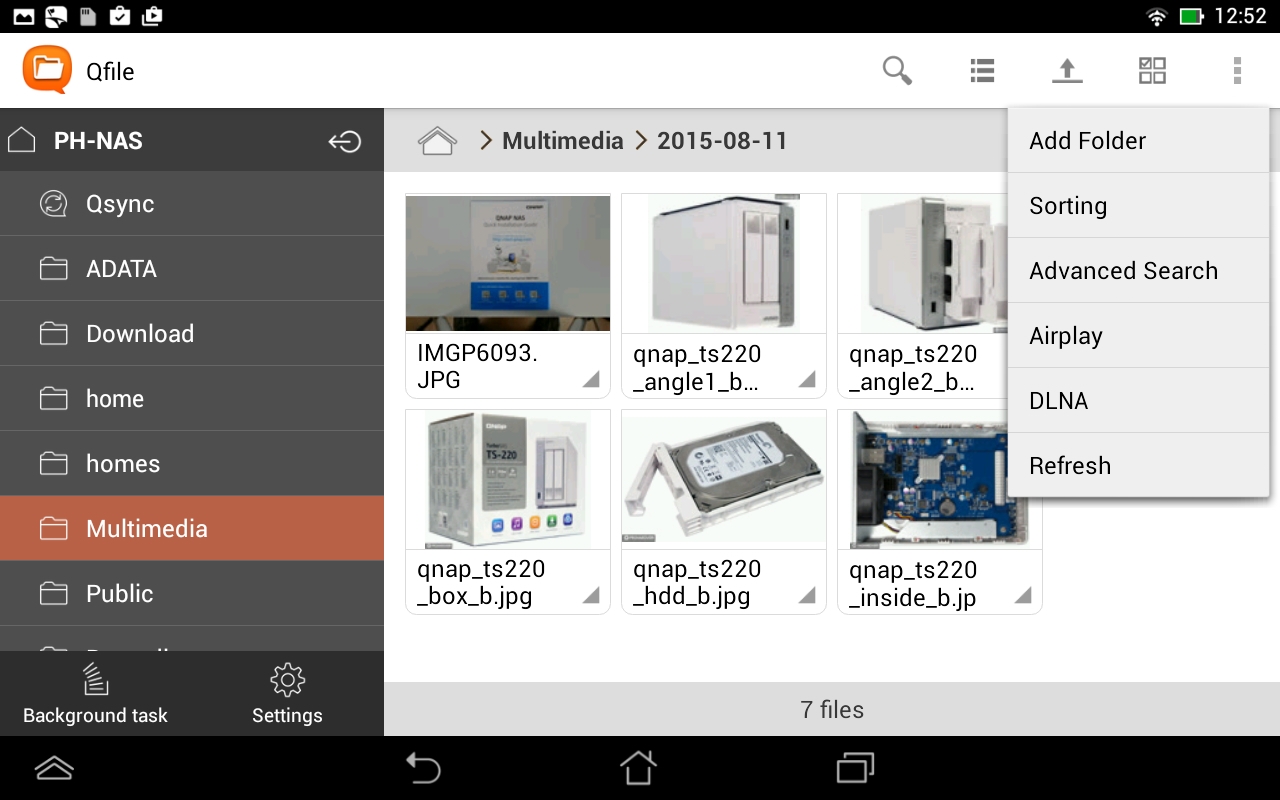Choose Sorting from overflow menu
The height and width of the screenshot is (800, 1280).
[1138, 206]
